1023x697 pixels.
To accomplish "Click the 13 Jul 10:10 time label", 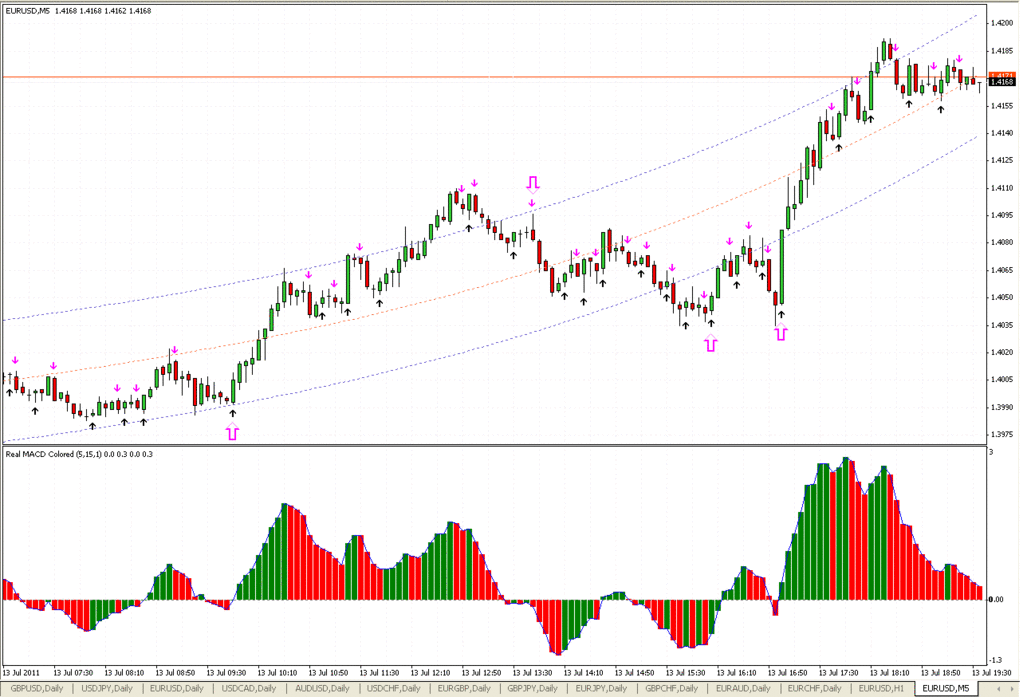I will (x=277, y=673).
